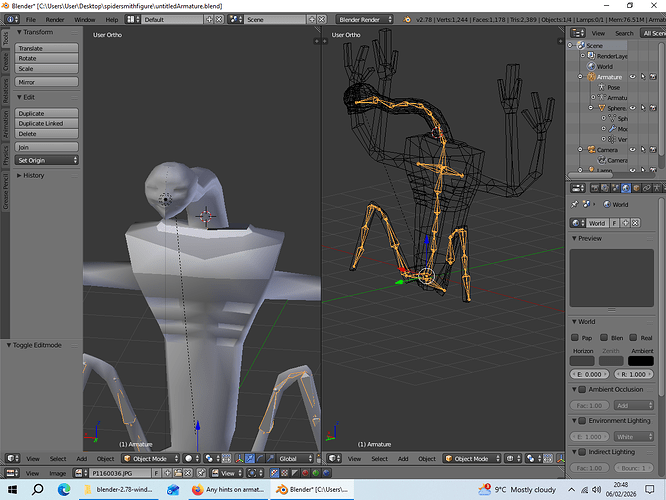666x500 pixels.
Task: Open the World properties tab icon
Action: point(626,188)
